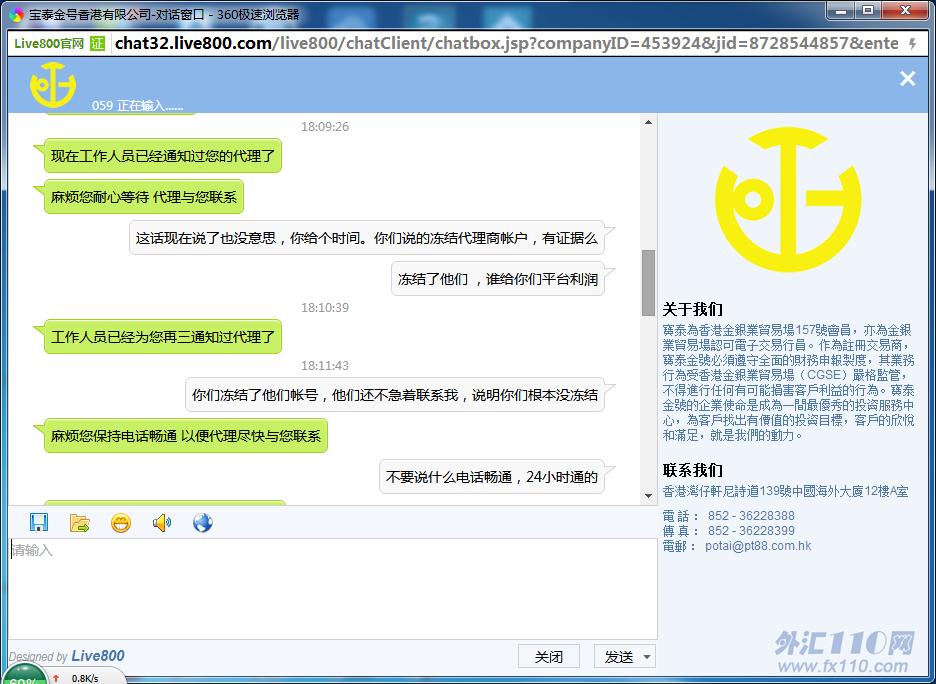The width and height of the screenshot is (936, 684).
Task: Click the large yellow logo in sidebar
Action: tap(788, 199)
